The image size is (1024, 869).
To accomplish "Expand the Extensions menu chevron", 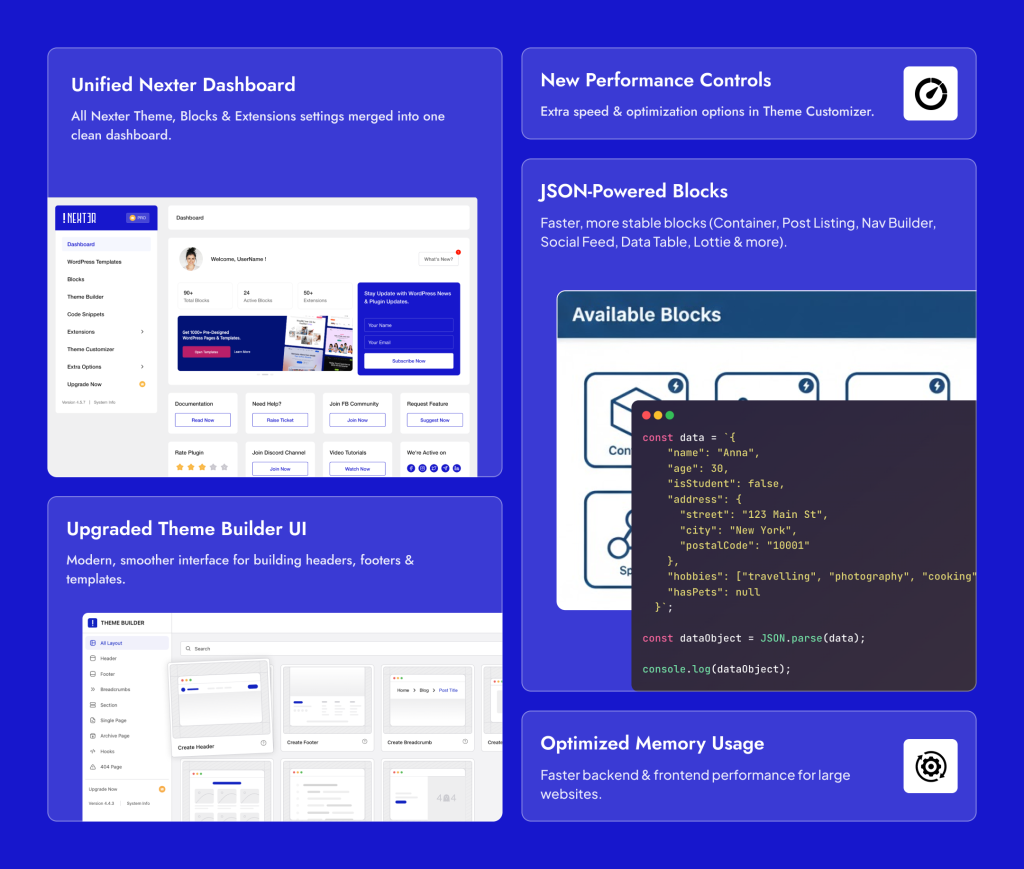I will pyautogui.click(x=142, y=332).
